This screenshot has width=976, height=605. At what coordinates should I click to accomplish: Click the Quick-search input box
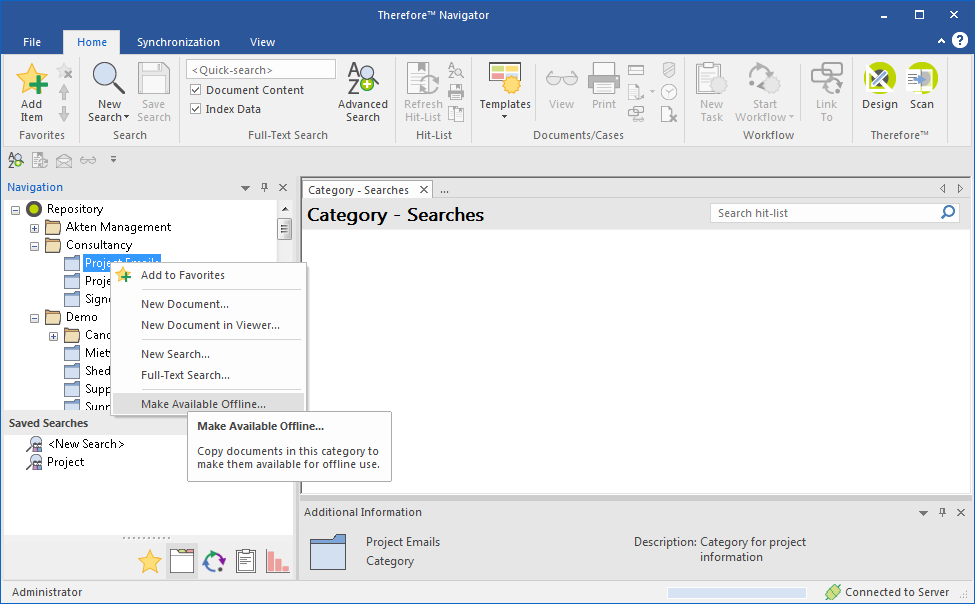coord(262,70)
